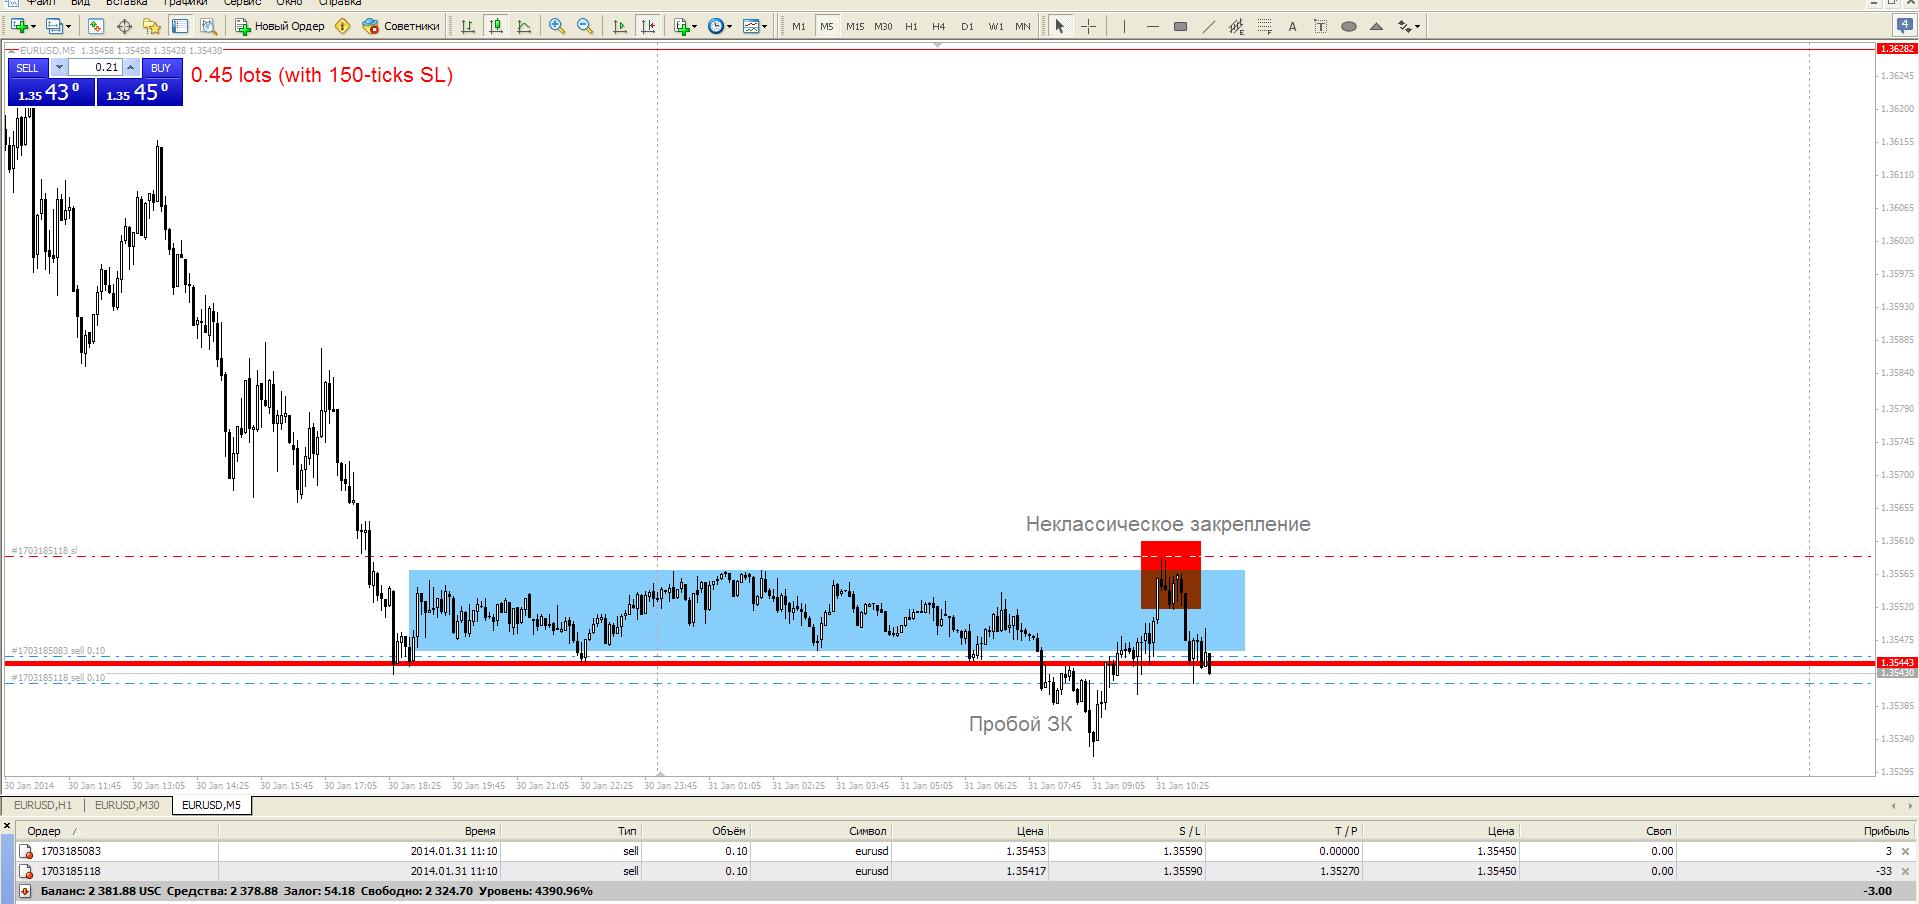Click the Новый Ордер button
Screen dimensions: 1919x904
[x=280, y=27]
